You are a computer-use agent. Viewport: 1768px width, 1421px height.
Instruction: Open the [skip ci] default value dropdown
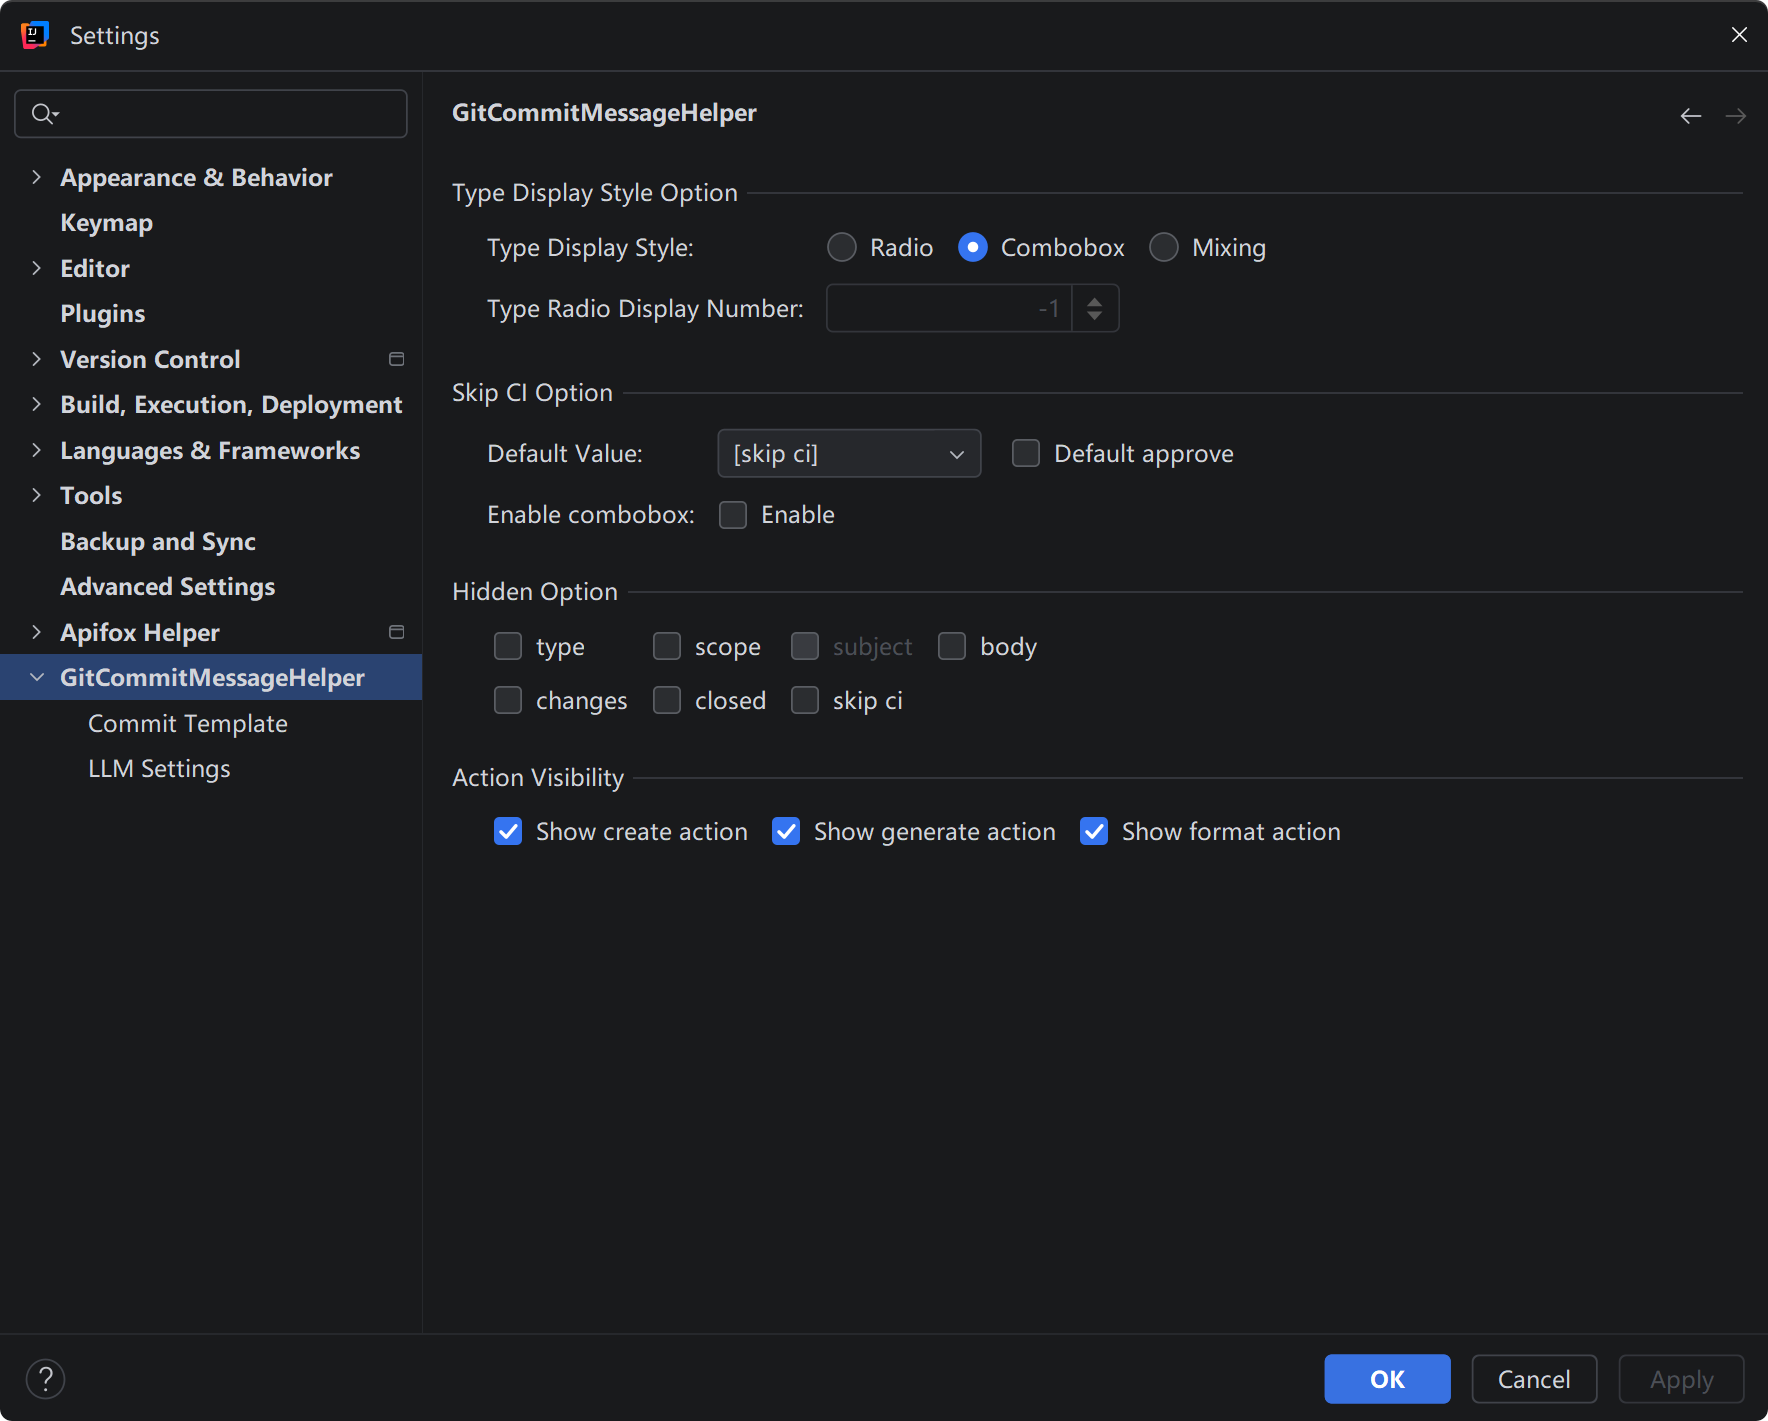[849, 453]
